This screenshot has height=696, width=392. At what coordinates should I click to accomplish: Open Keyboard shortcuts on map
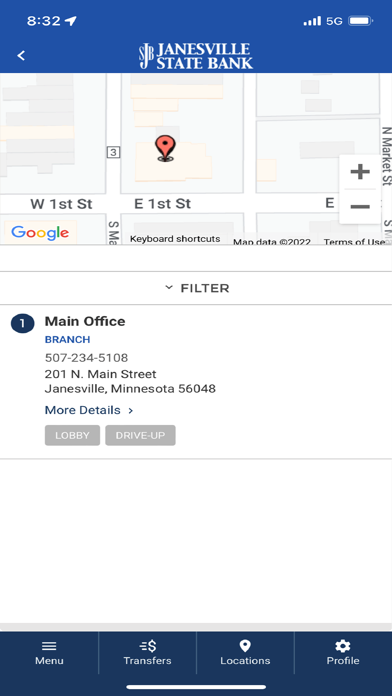(x=175, y=239)
